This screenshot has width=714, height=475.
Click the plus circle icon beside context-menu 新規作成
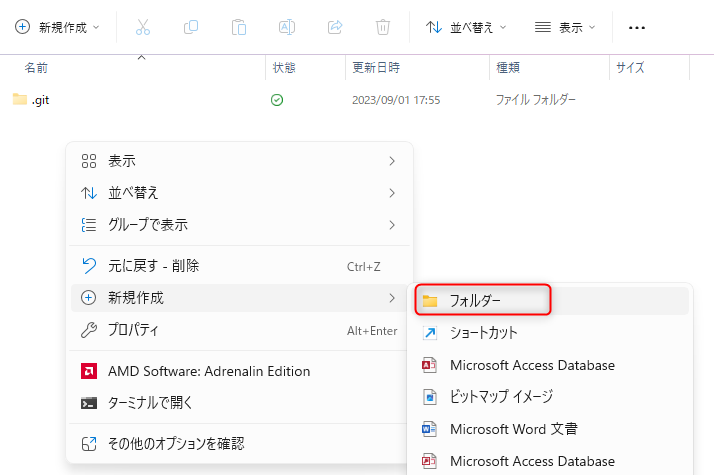point(88,298)
